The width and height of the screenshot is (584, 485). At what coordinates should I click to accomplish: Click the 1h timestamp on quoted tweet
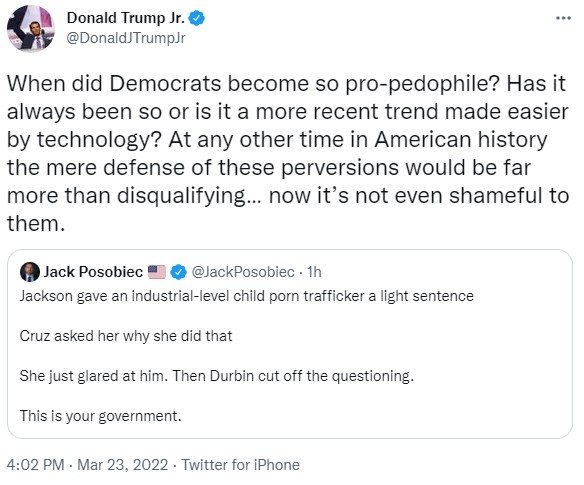[314, 272]
